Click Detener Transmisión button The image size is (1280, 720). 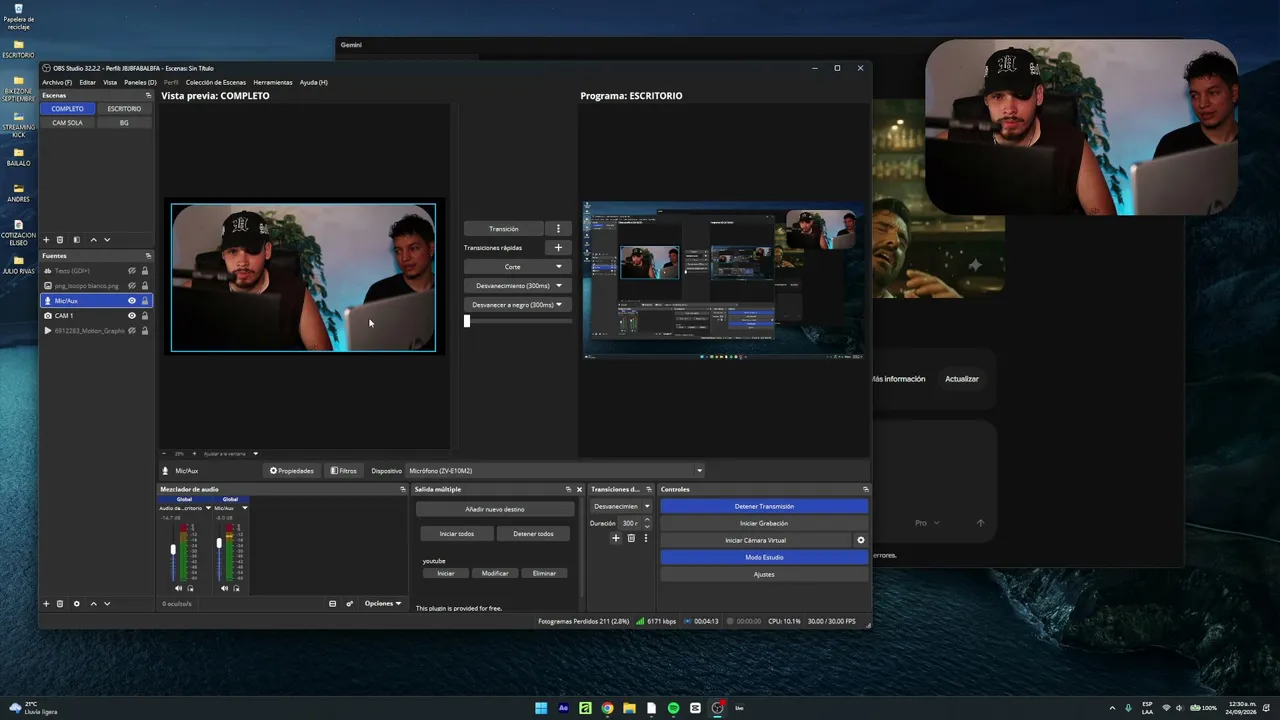coord(764,506)
